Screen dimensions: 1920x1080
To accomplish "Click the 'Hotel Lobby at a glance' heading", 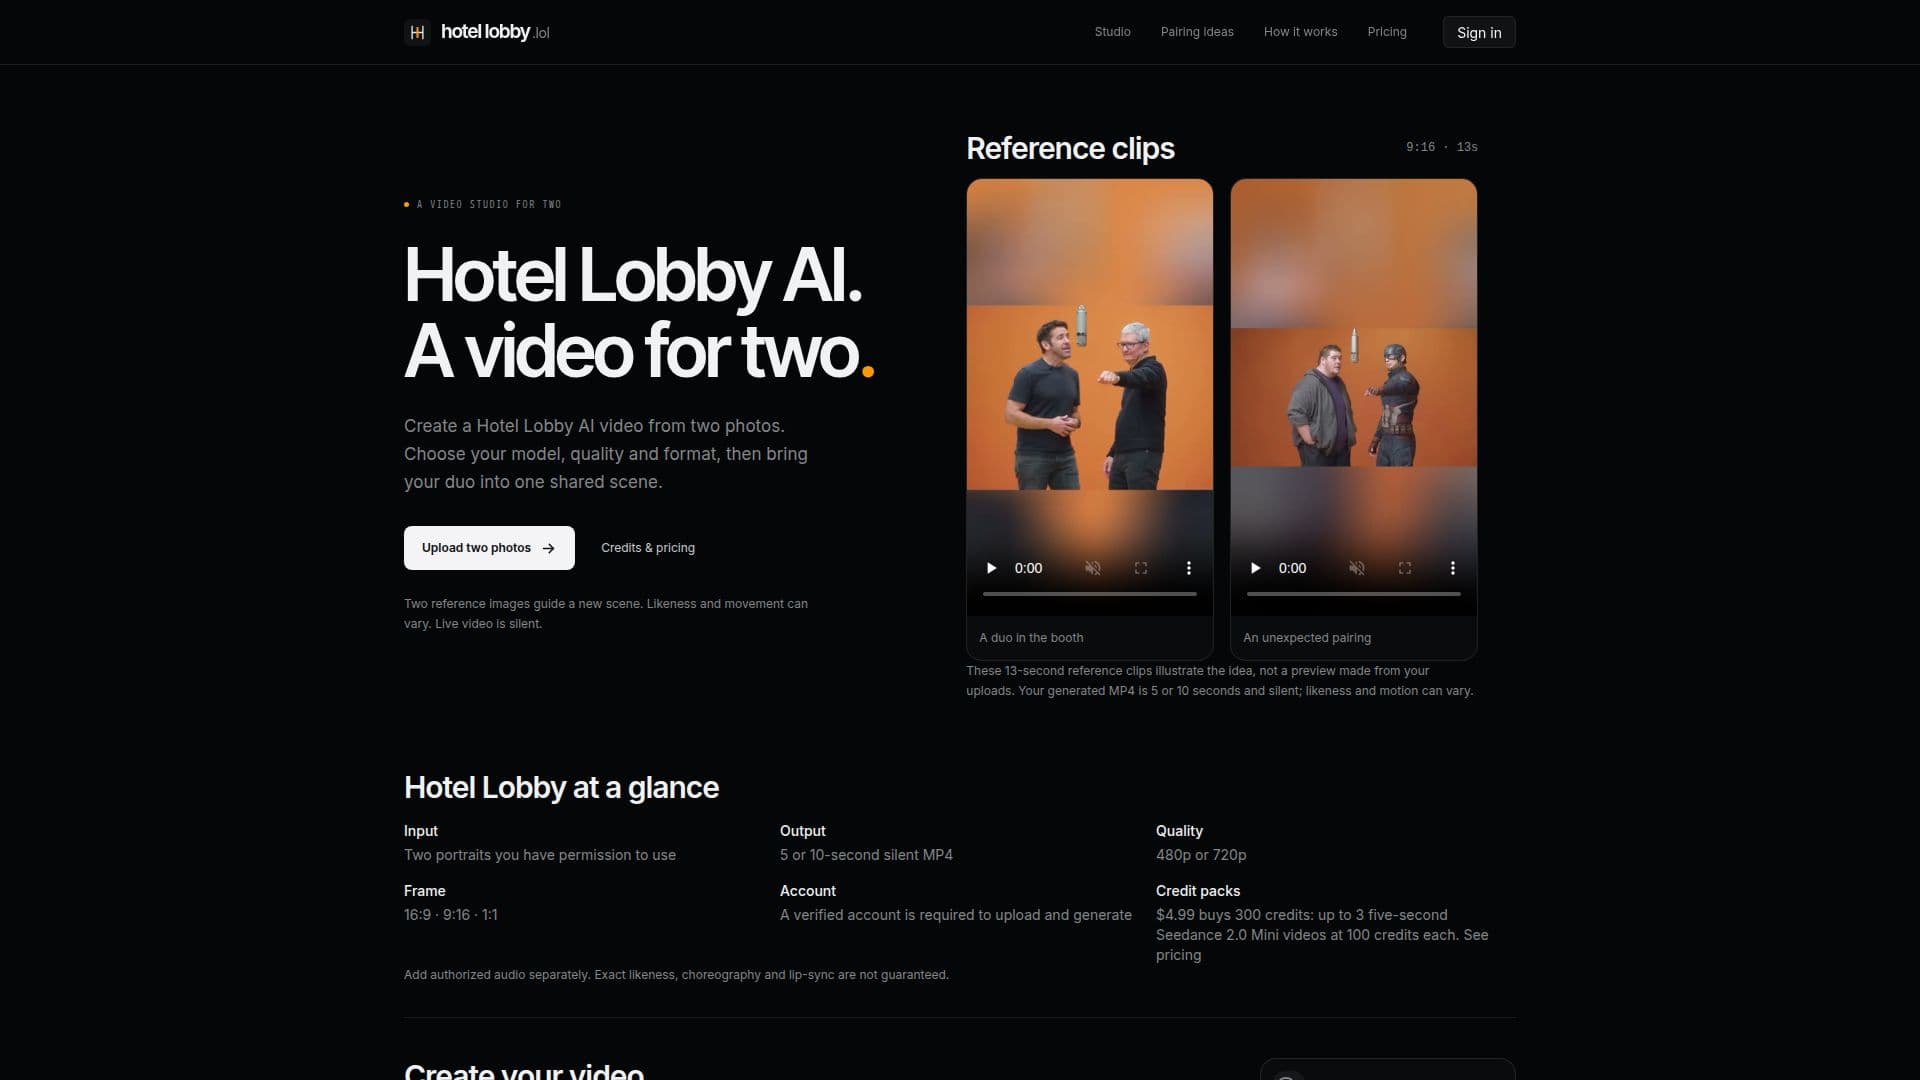I will point(561,788).
